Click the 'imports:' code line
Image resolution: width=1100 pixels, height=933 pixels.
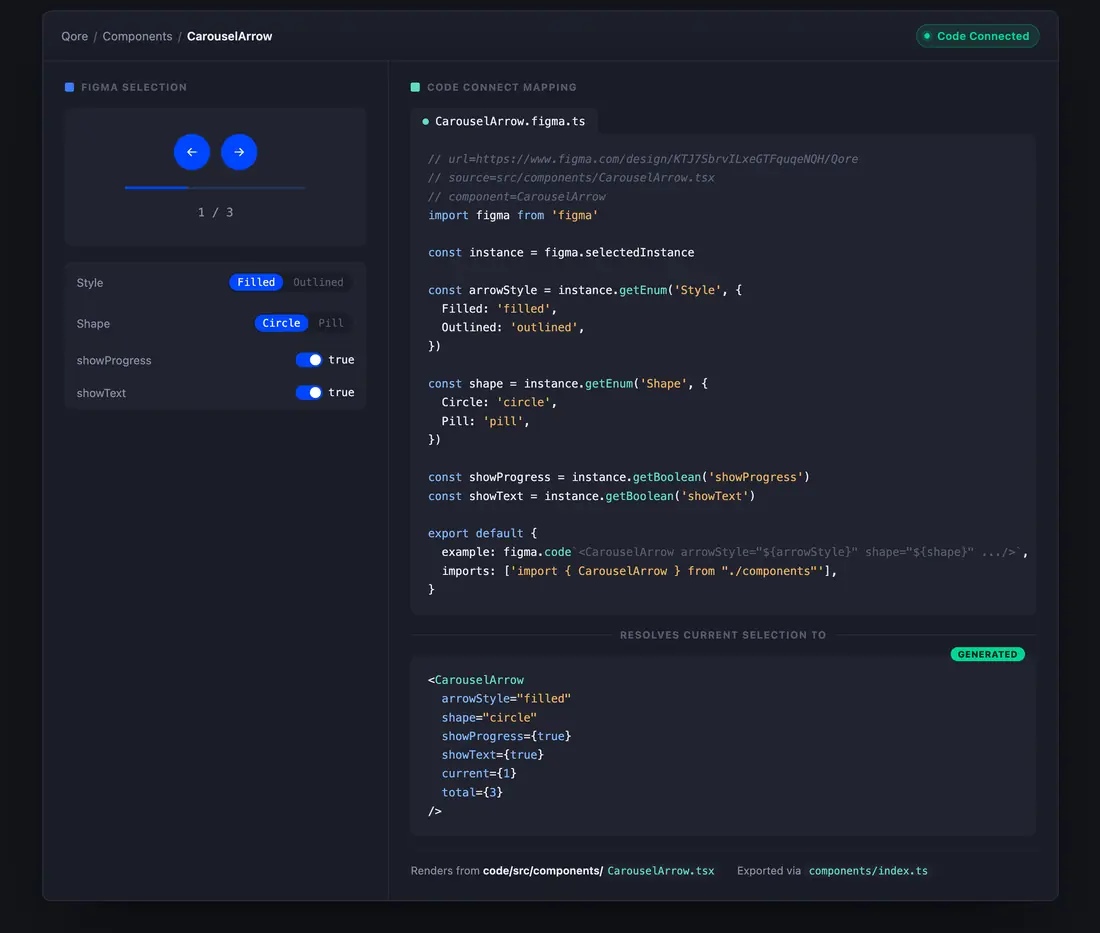pyautogui.click(x=639, y=571)
